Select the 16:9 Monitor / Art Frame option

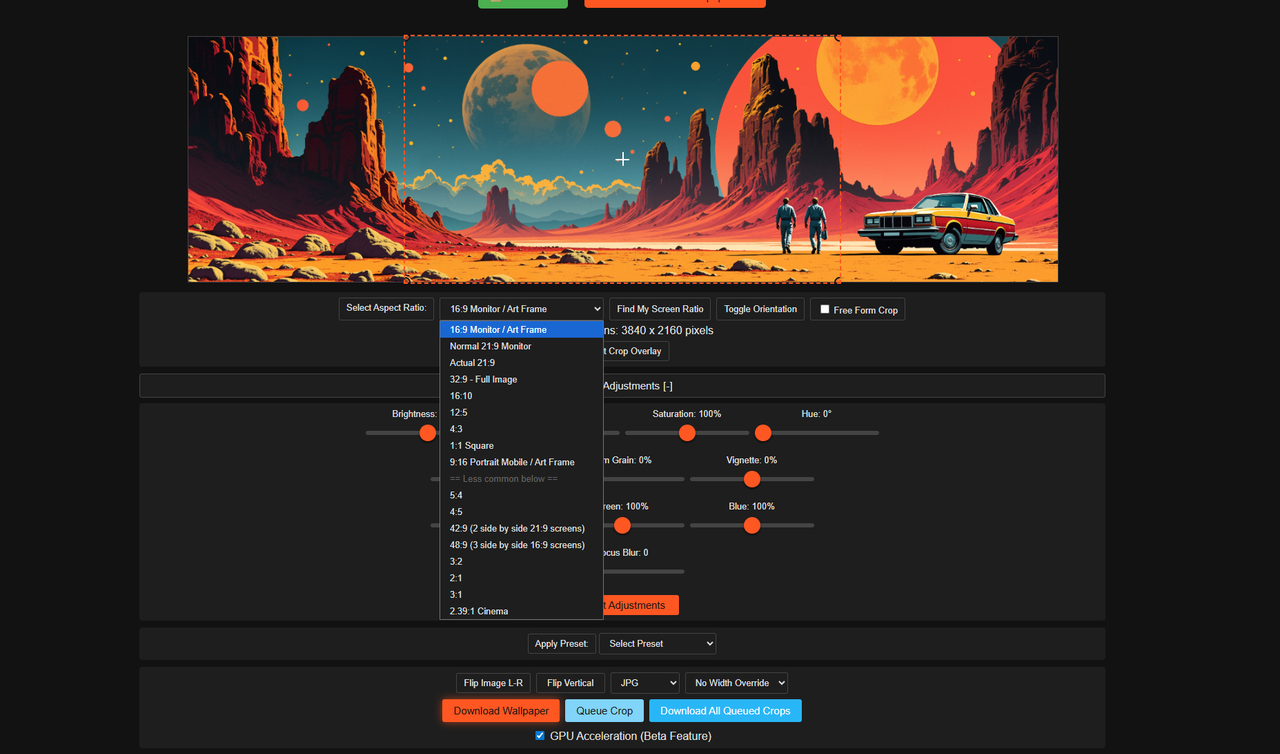pyautogui.click(x=521, y=330)
